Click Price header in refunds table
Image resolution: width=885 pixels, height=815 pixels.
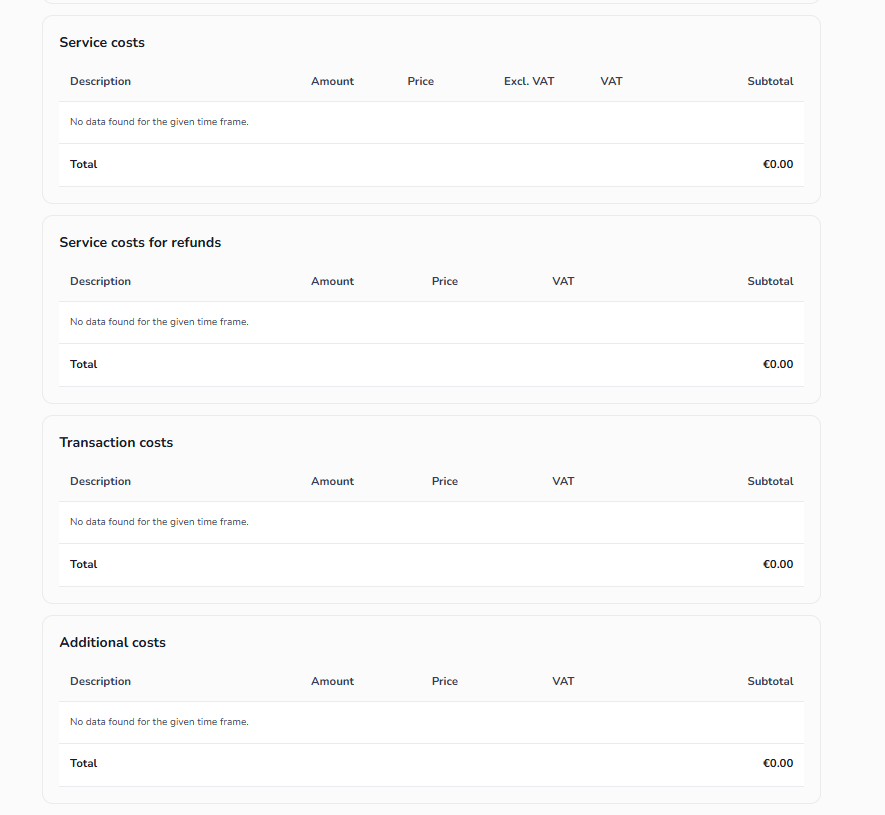point(445,282)
